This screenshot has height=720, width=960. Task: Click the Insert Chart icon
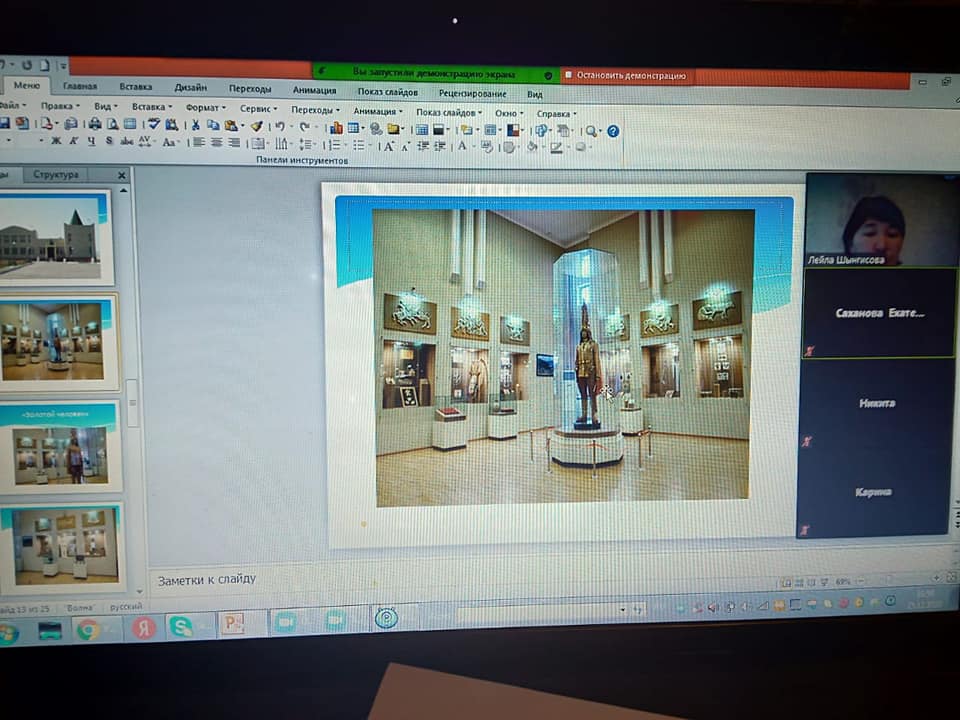tap(335, 128)
